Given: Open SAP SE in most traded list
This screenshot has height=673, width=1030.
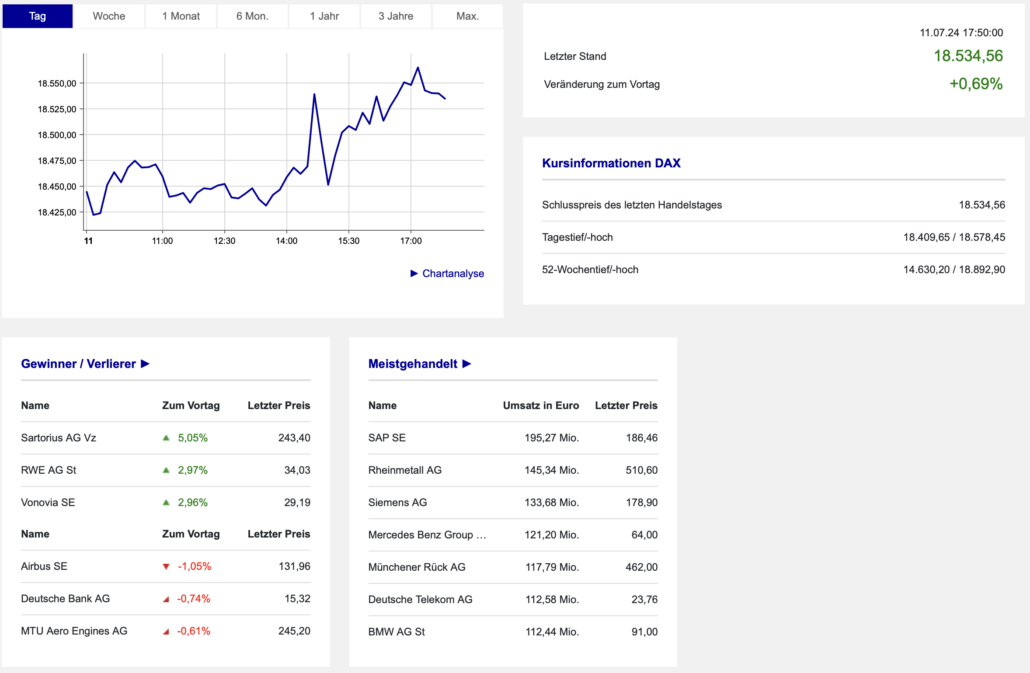Looking at the screenshot, I should click(387, 438).
